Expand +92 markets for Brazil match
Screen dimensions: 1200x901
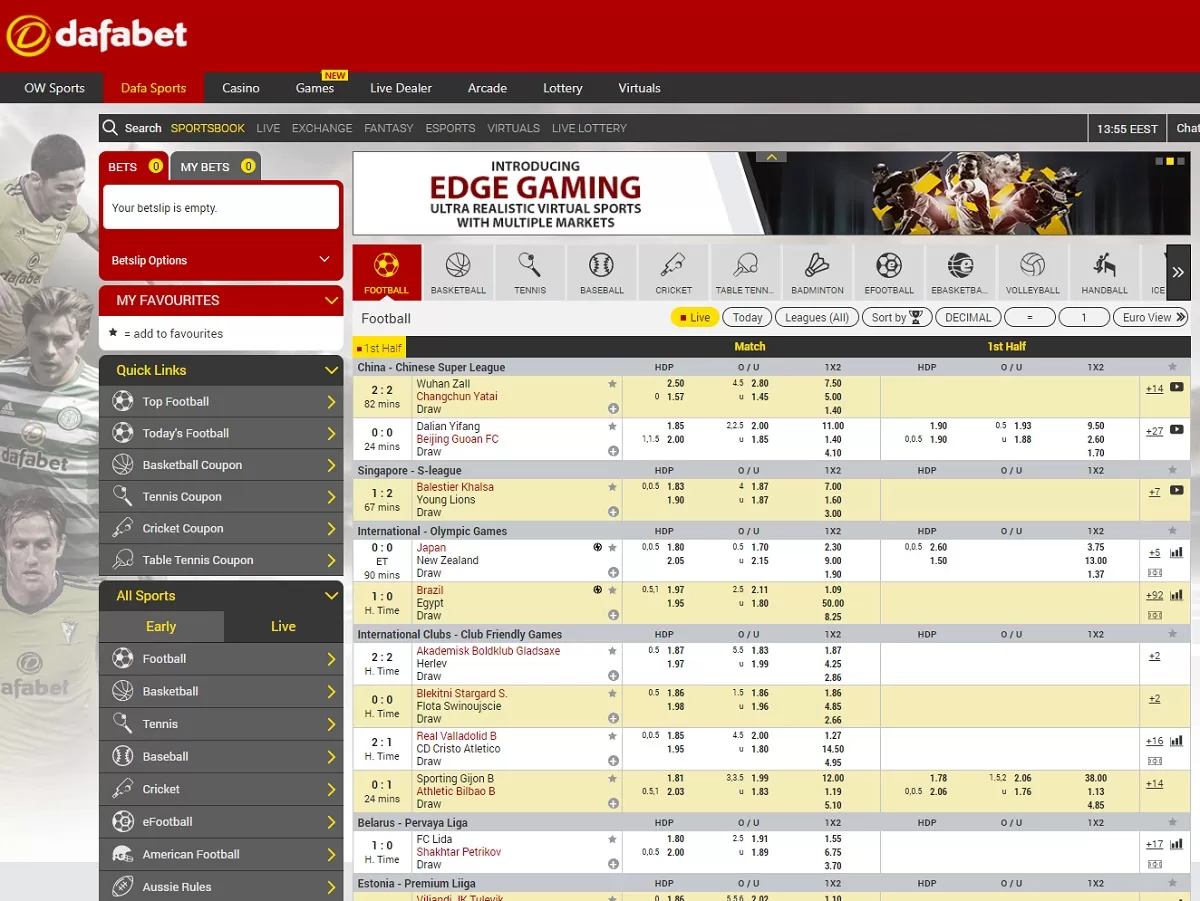(x=1154, y=596)
